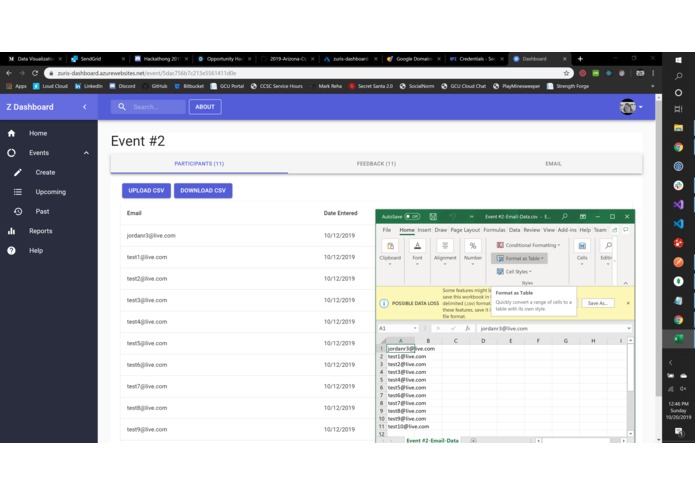Open Excel Number percent icon

click(x=472, y=246)
